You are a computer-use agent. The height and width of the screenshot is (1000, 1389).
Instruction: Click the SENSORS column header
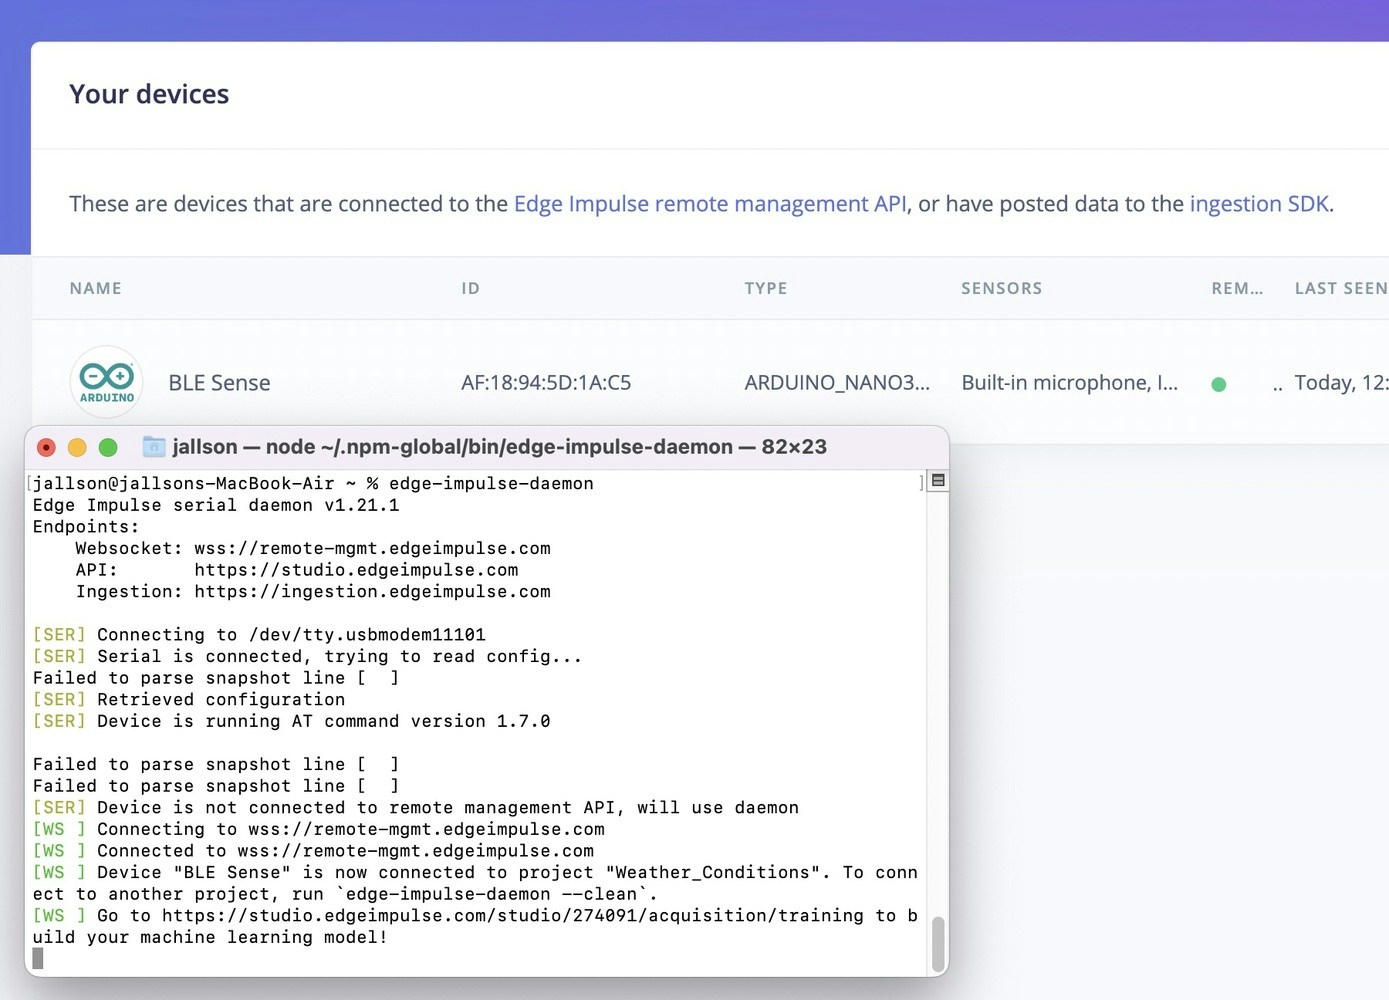(1002, 288)
